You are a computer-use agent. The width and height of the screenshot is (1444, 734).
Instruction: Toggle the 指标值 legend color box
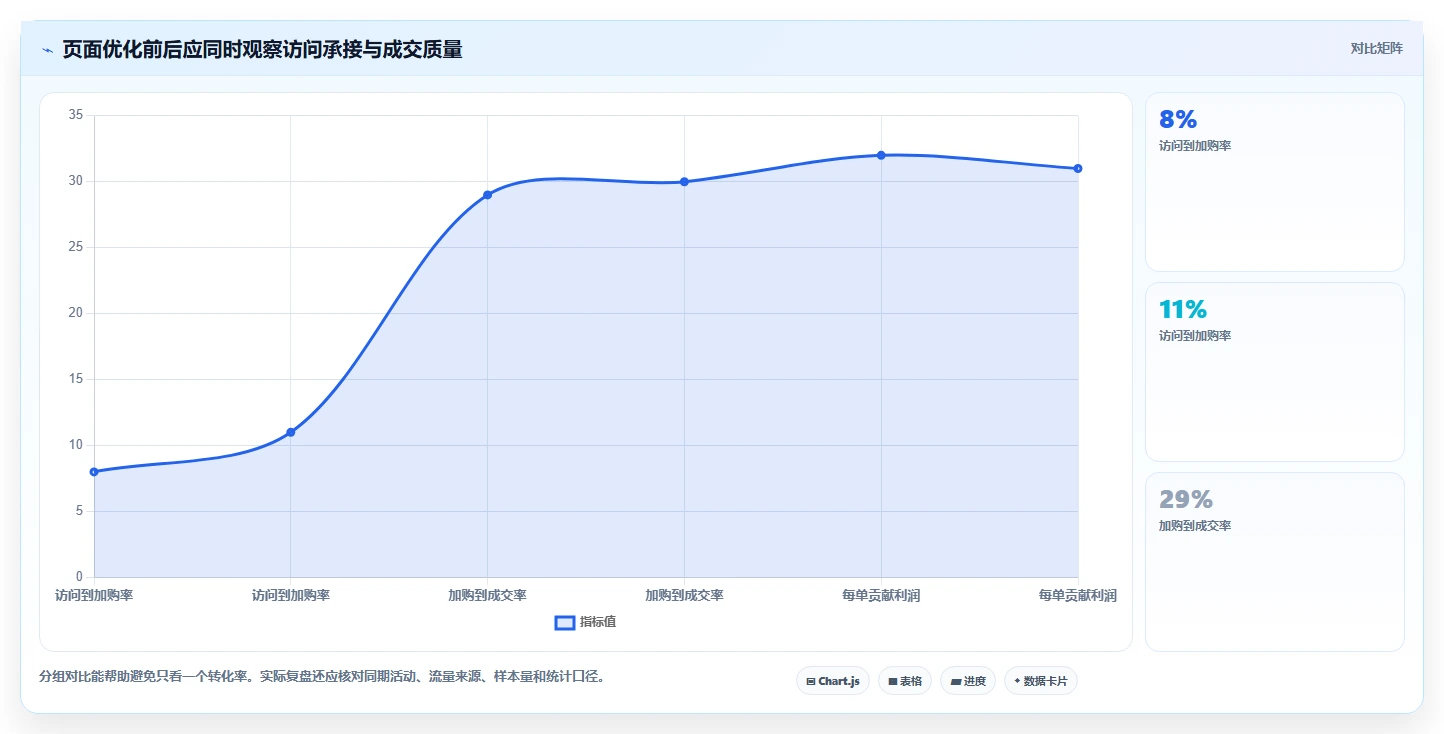[565, 622]
